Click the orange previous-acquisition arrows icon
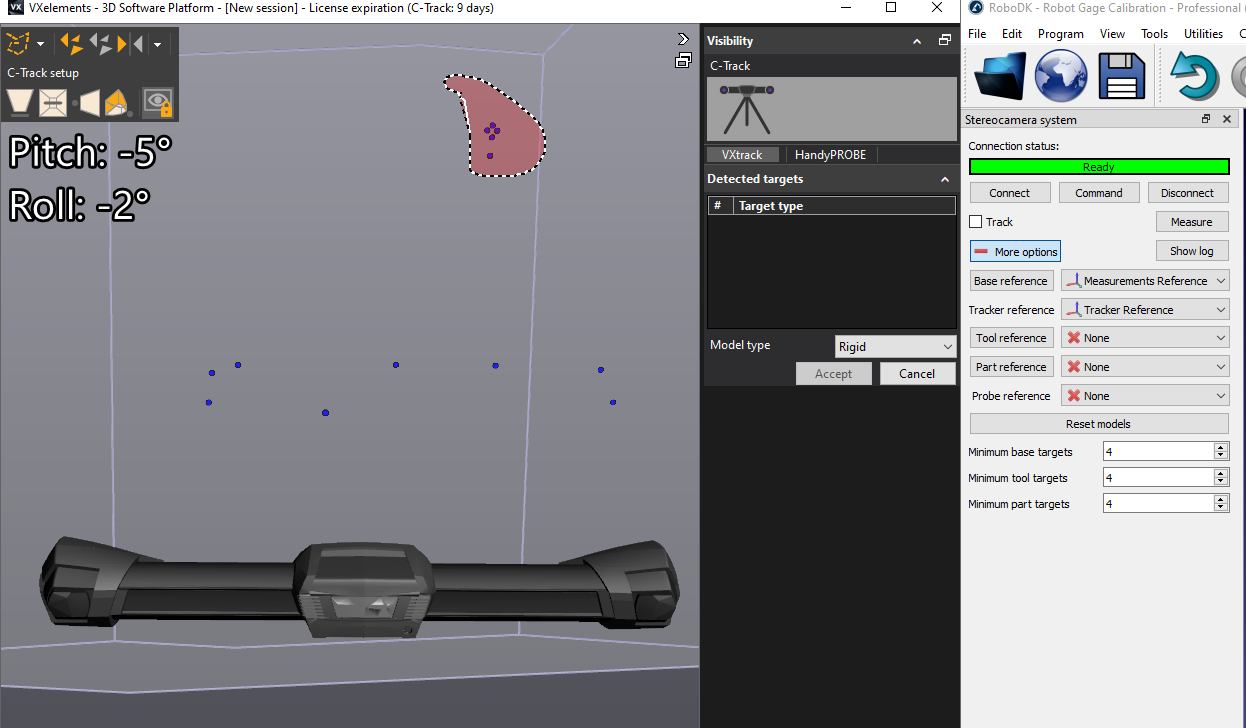1246x728 pixels. pyautogui.click(x=70, y=43)
